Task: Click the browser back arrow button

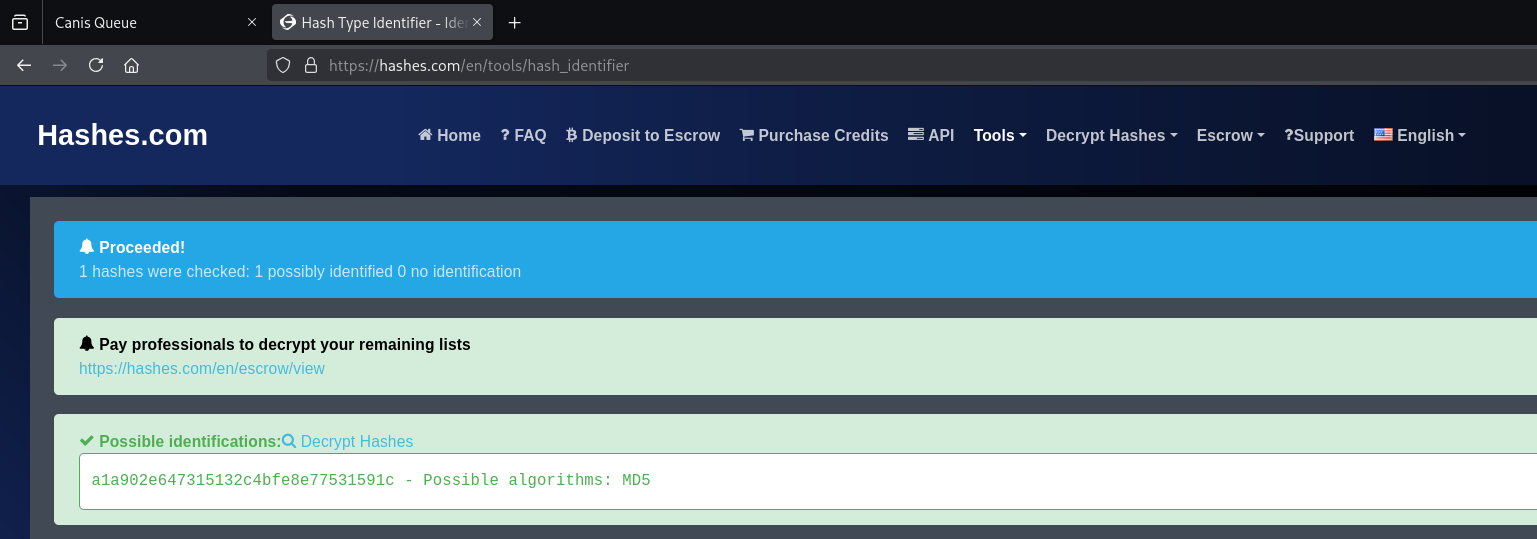Action: 24,65
